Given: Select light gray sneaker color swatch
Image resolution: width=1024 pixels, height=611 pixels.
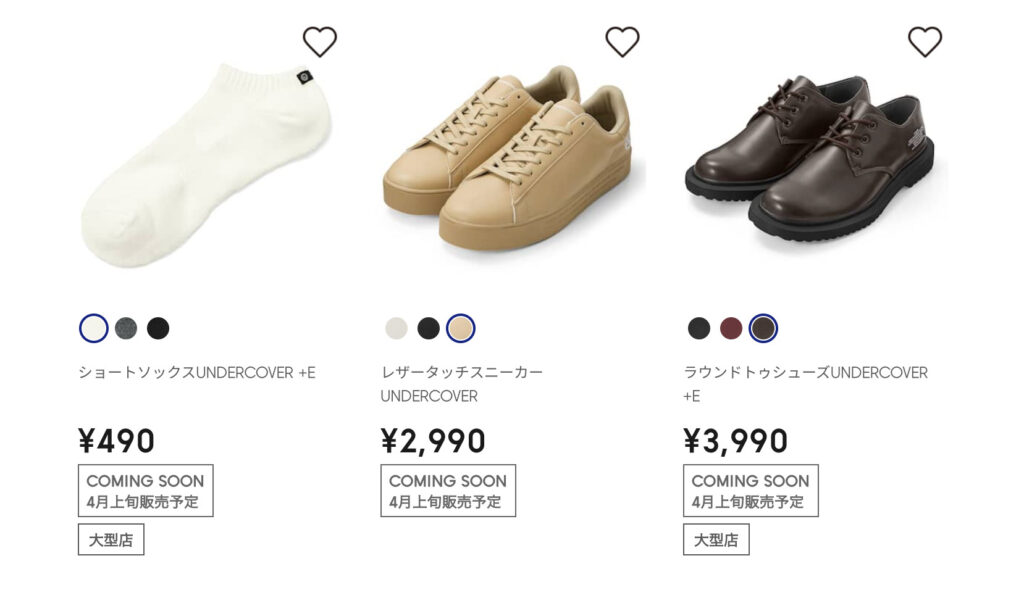Looking at the screenshot, I should pyautogui.click(x=396, y=328).
